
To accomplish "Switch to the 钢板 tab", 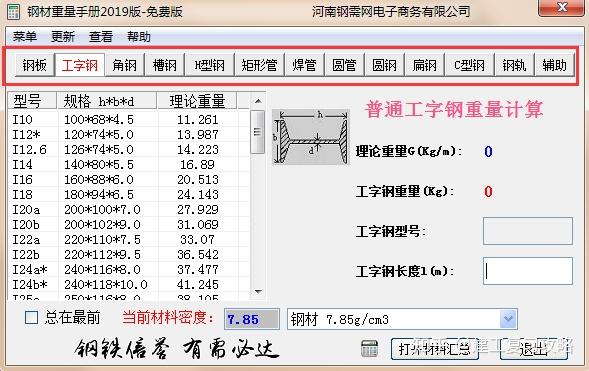I will point(35,65).
